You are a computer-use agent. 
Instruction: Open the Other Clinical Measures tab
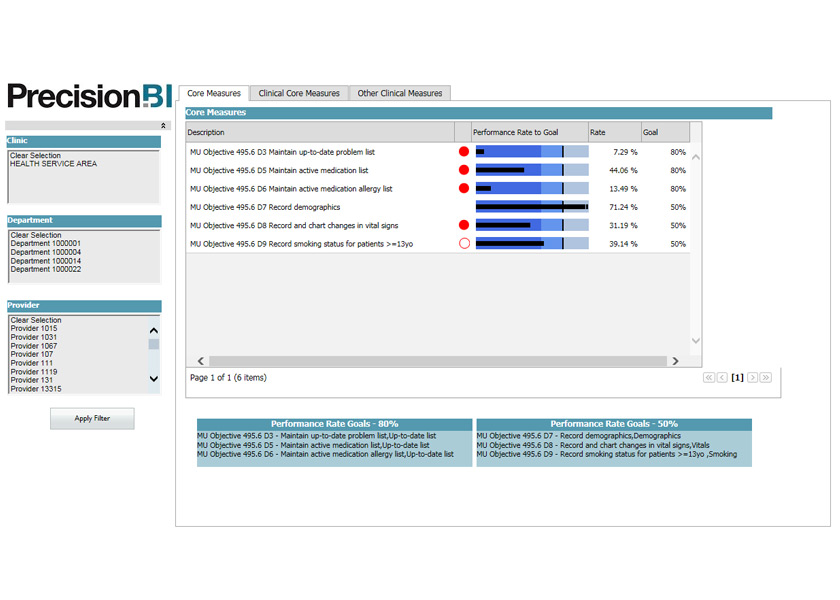pos(400,93)
